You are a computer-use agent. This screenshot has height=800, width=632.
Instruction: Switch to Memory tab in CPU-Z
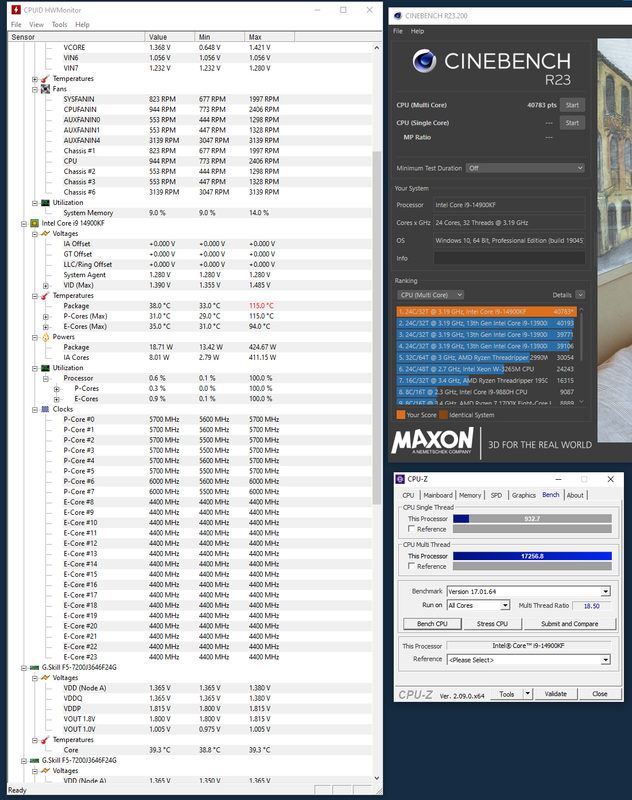click(470, 495)
